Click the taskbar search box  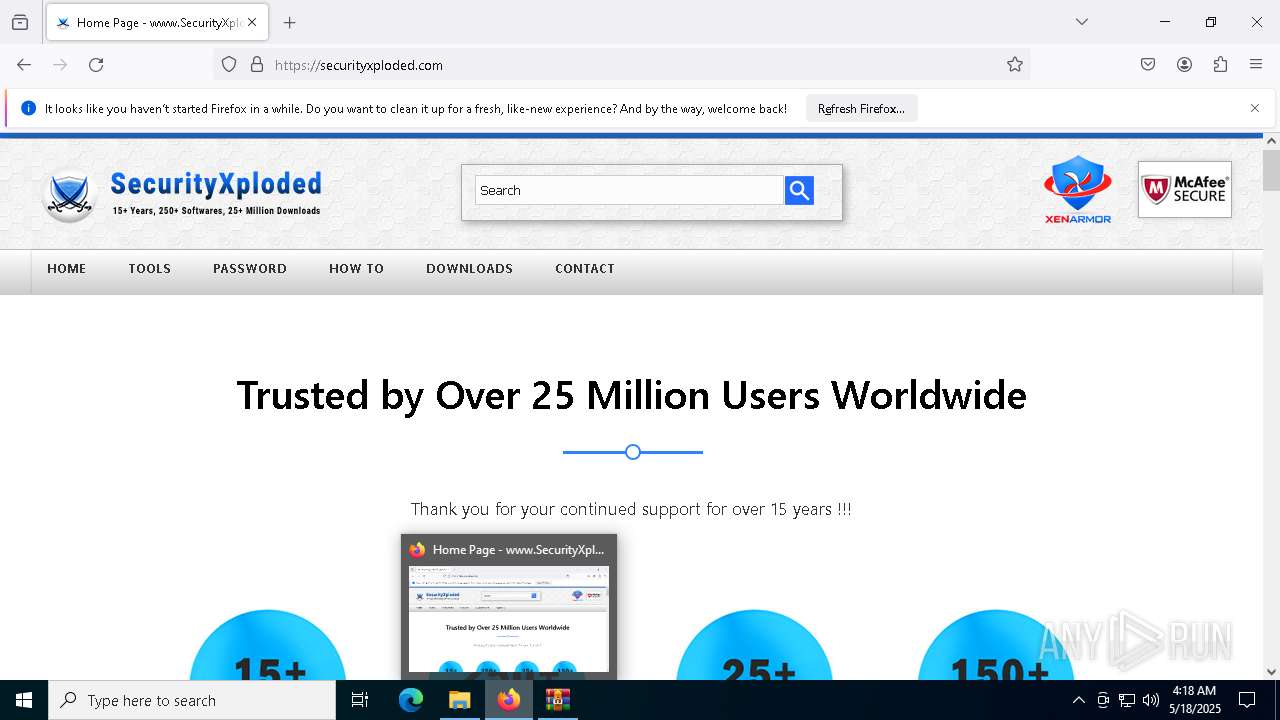click(192, 700)
